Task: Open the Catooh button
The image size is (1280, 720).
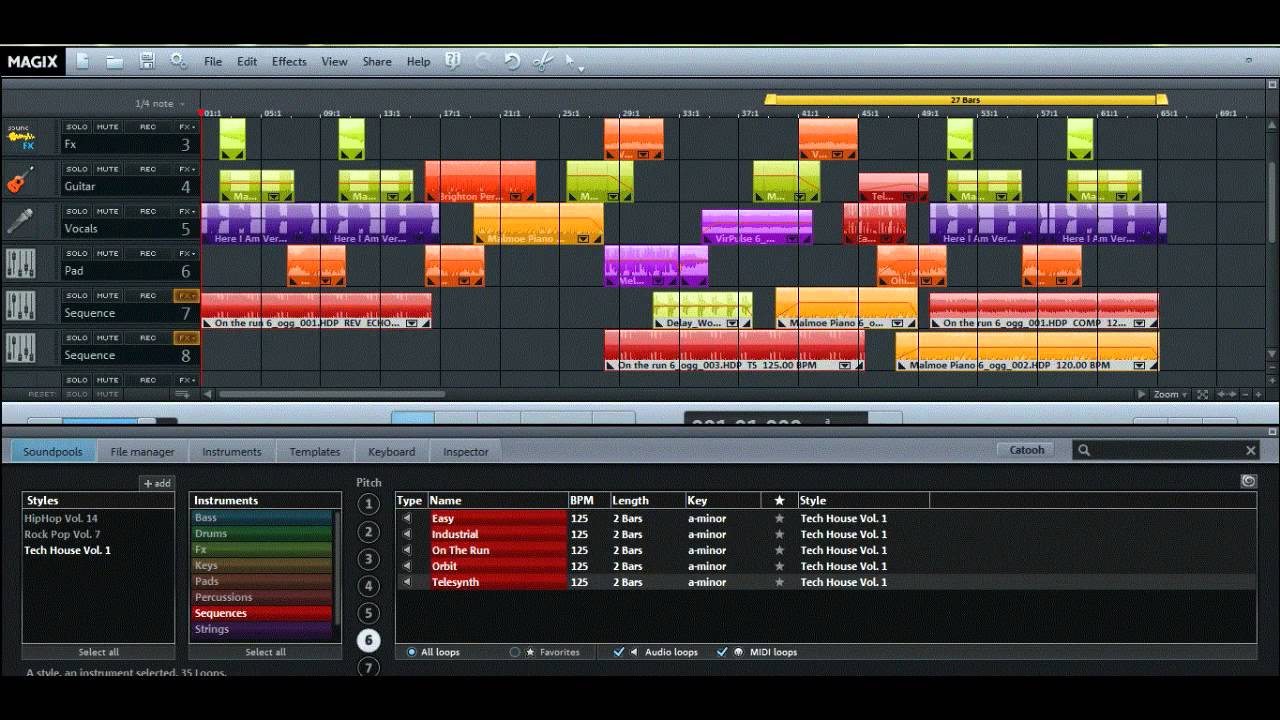Action: coord(1027,450)
